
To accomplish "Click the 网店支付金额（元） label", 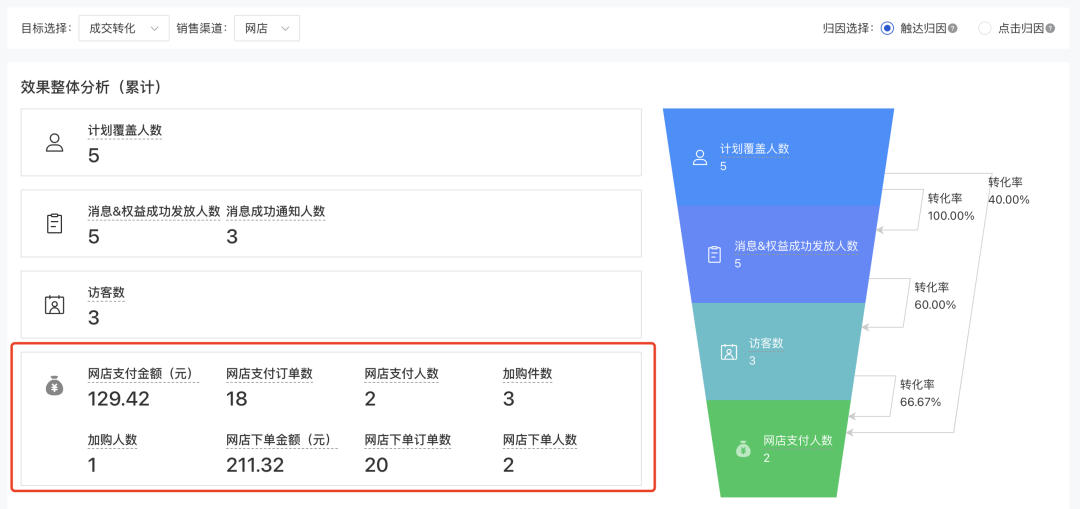I will click(x=143, y=373).
